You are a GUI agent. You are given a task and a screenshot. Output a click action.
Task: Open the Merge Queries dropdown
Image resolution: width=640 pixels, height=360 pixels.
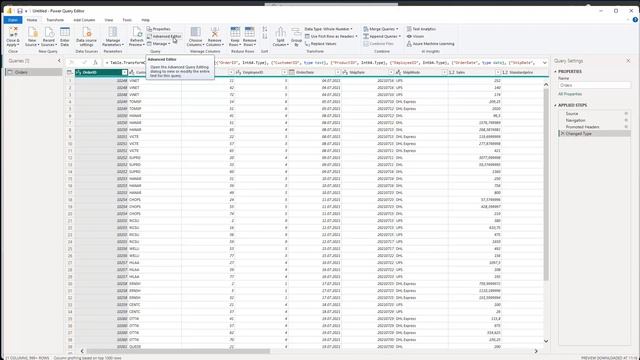(x=381, y=29)
